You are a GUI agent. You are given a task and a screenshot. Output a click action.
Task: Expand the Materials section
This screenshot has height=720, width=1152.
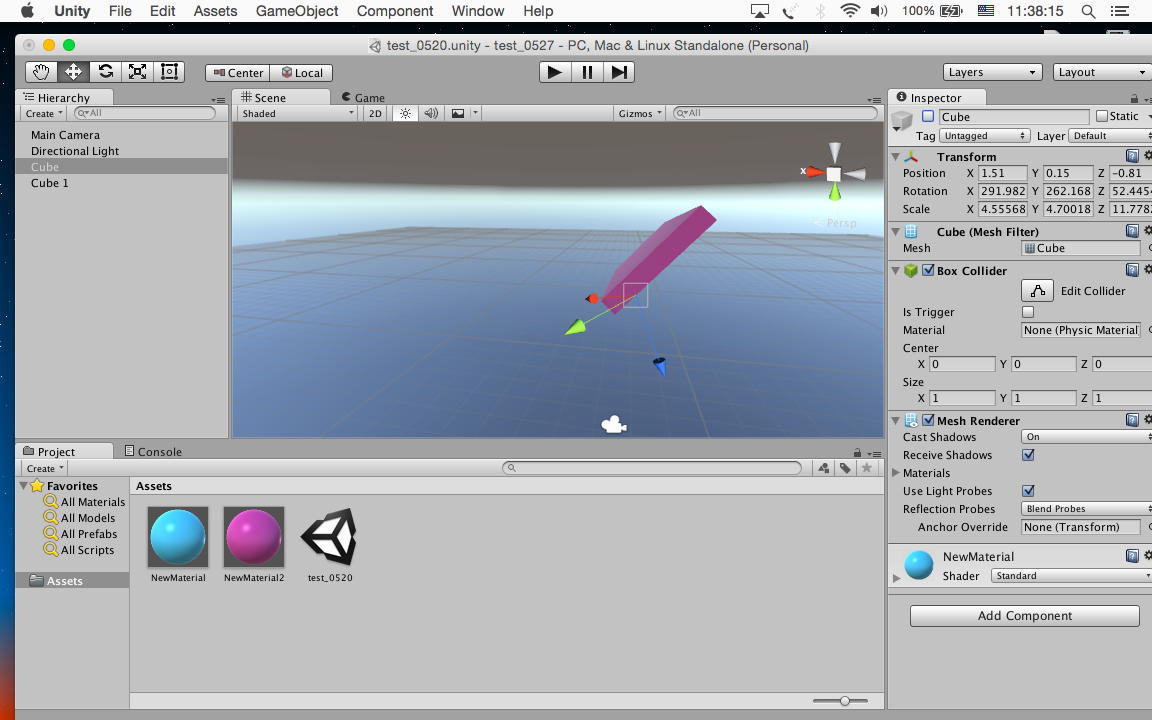click(896, 473)
